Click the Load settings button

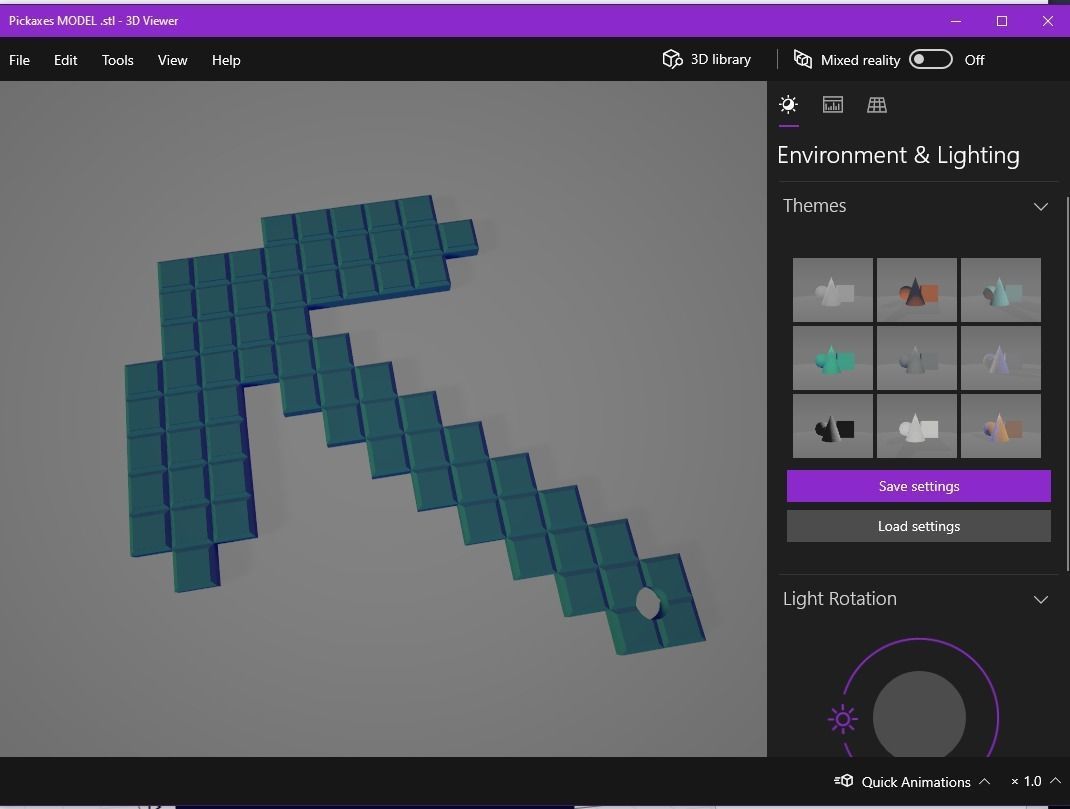pyautogui.click(x=919, y=526)
